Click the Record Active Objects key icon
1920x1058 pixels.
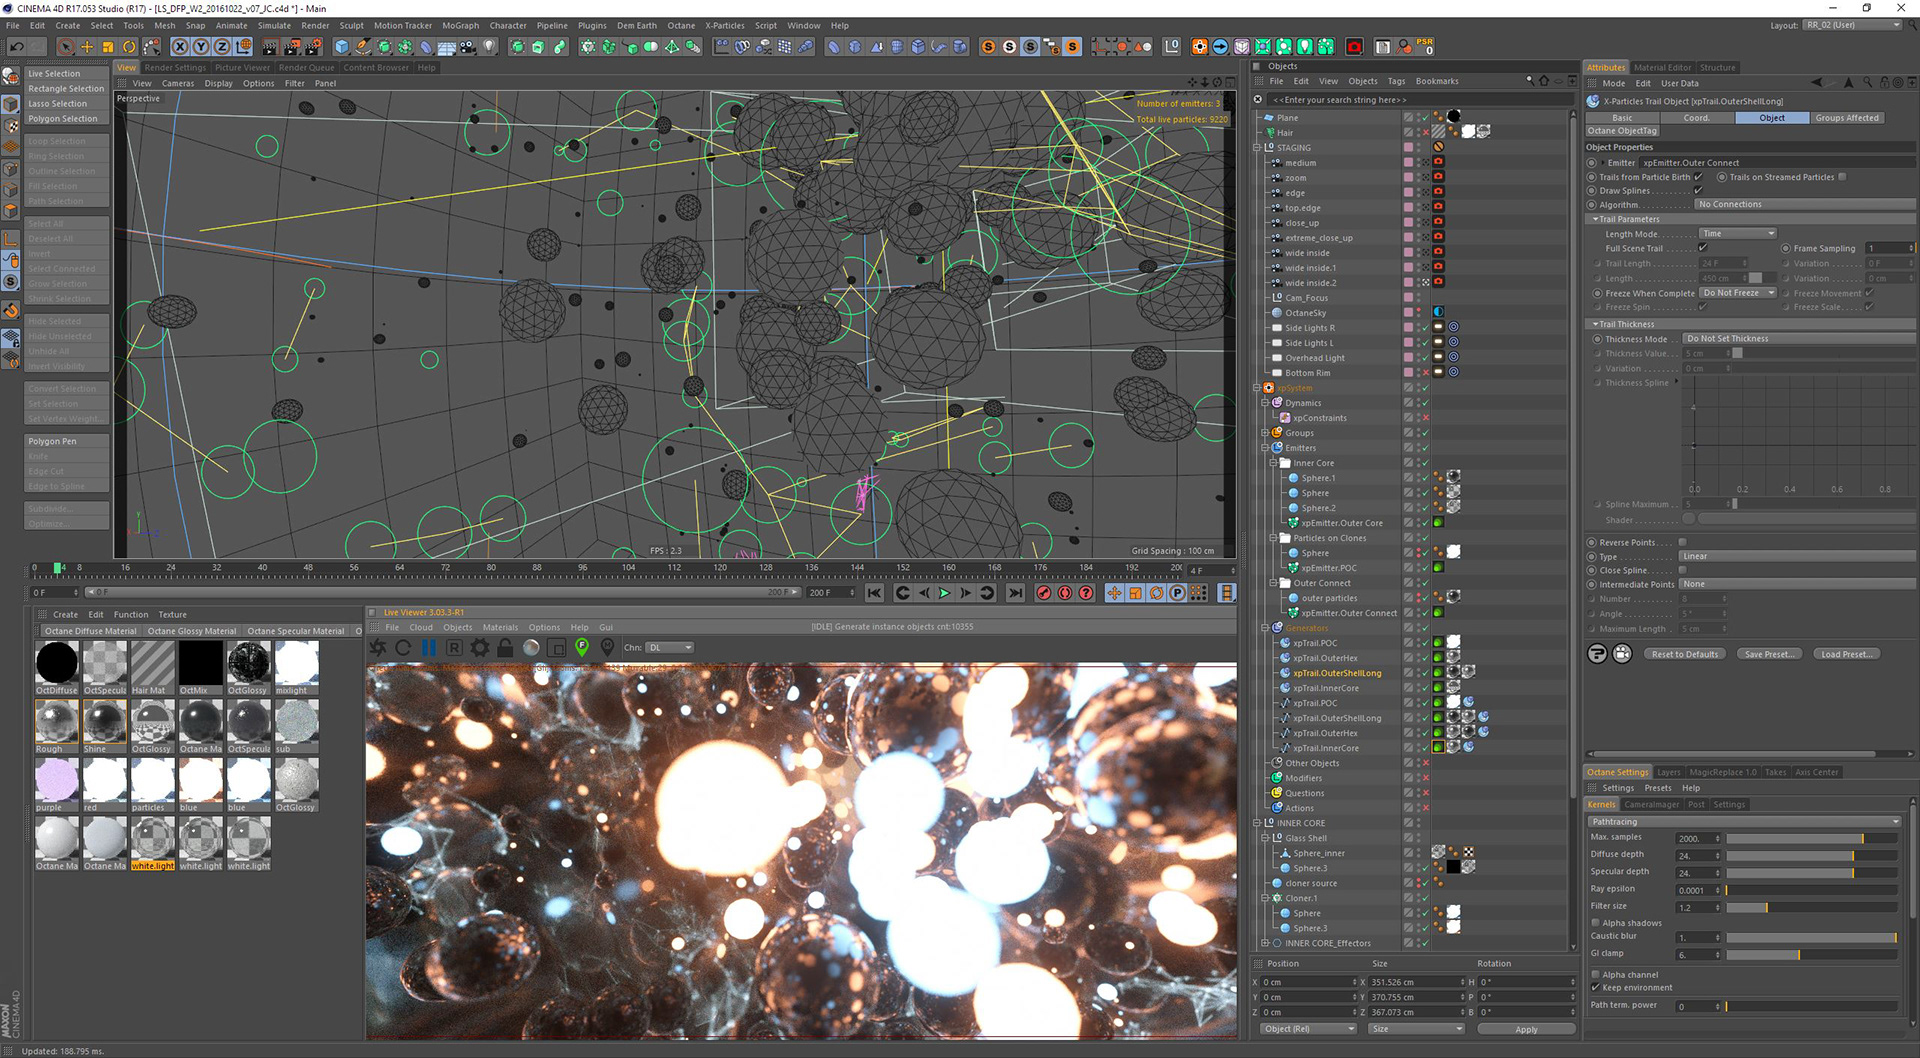tap(1044, 593)
